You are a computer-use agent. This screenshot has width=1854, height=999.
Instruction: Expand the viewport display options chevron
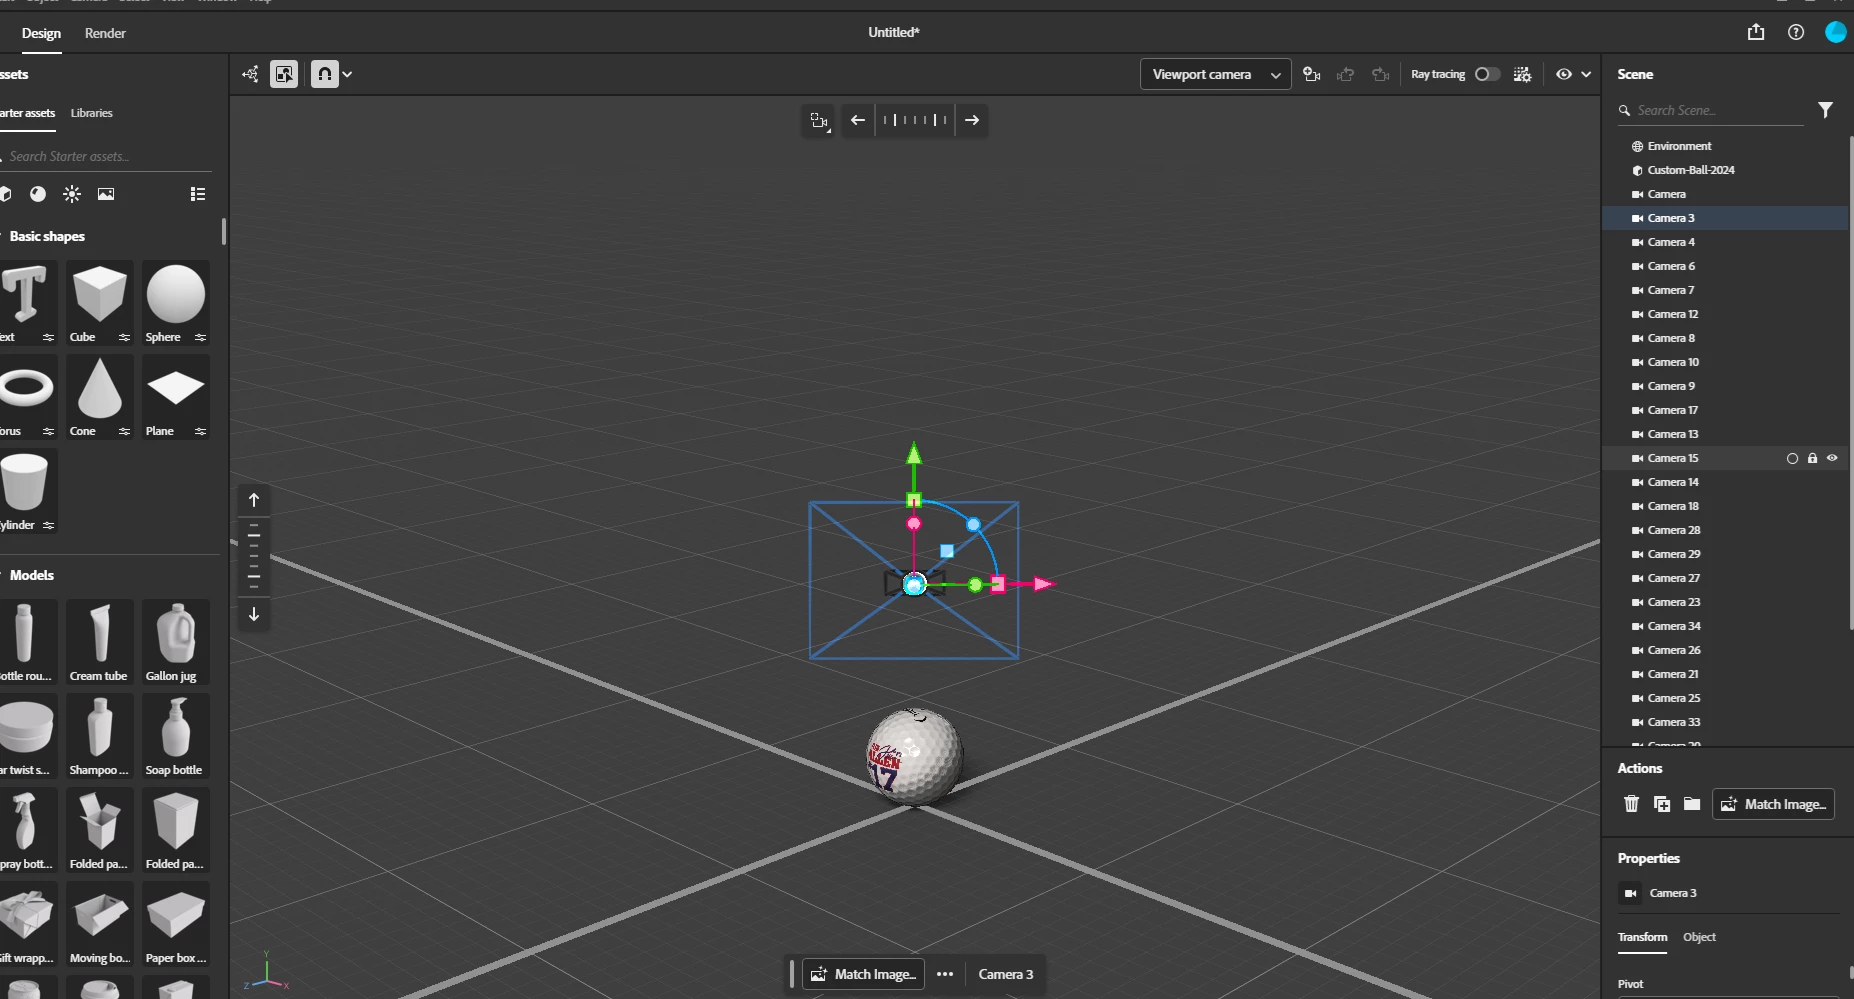coord(1586,74)
